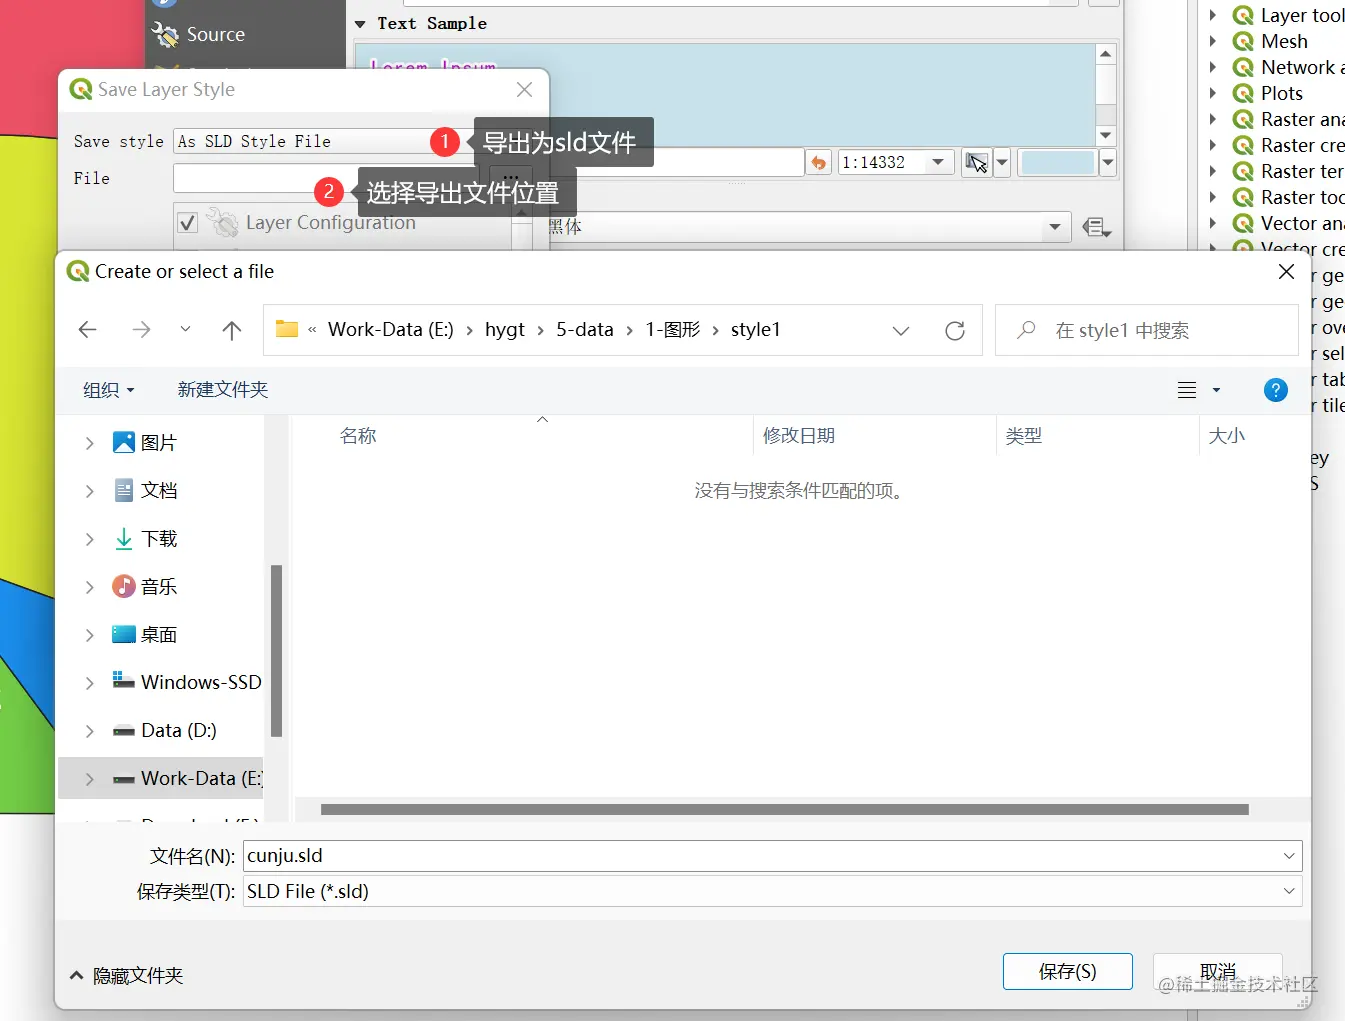Open the 文件名 dropdown arrow
The image size is (1345, 1021).
[x=1290, y=855]
